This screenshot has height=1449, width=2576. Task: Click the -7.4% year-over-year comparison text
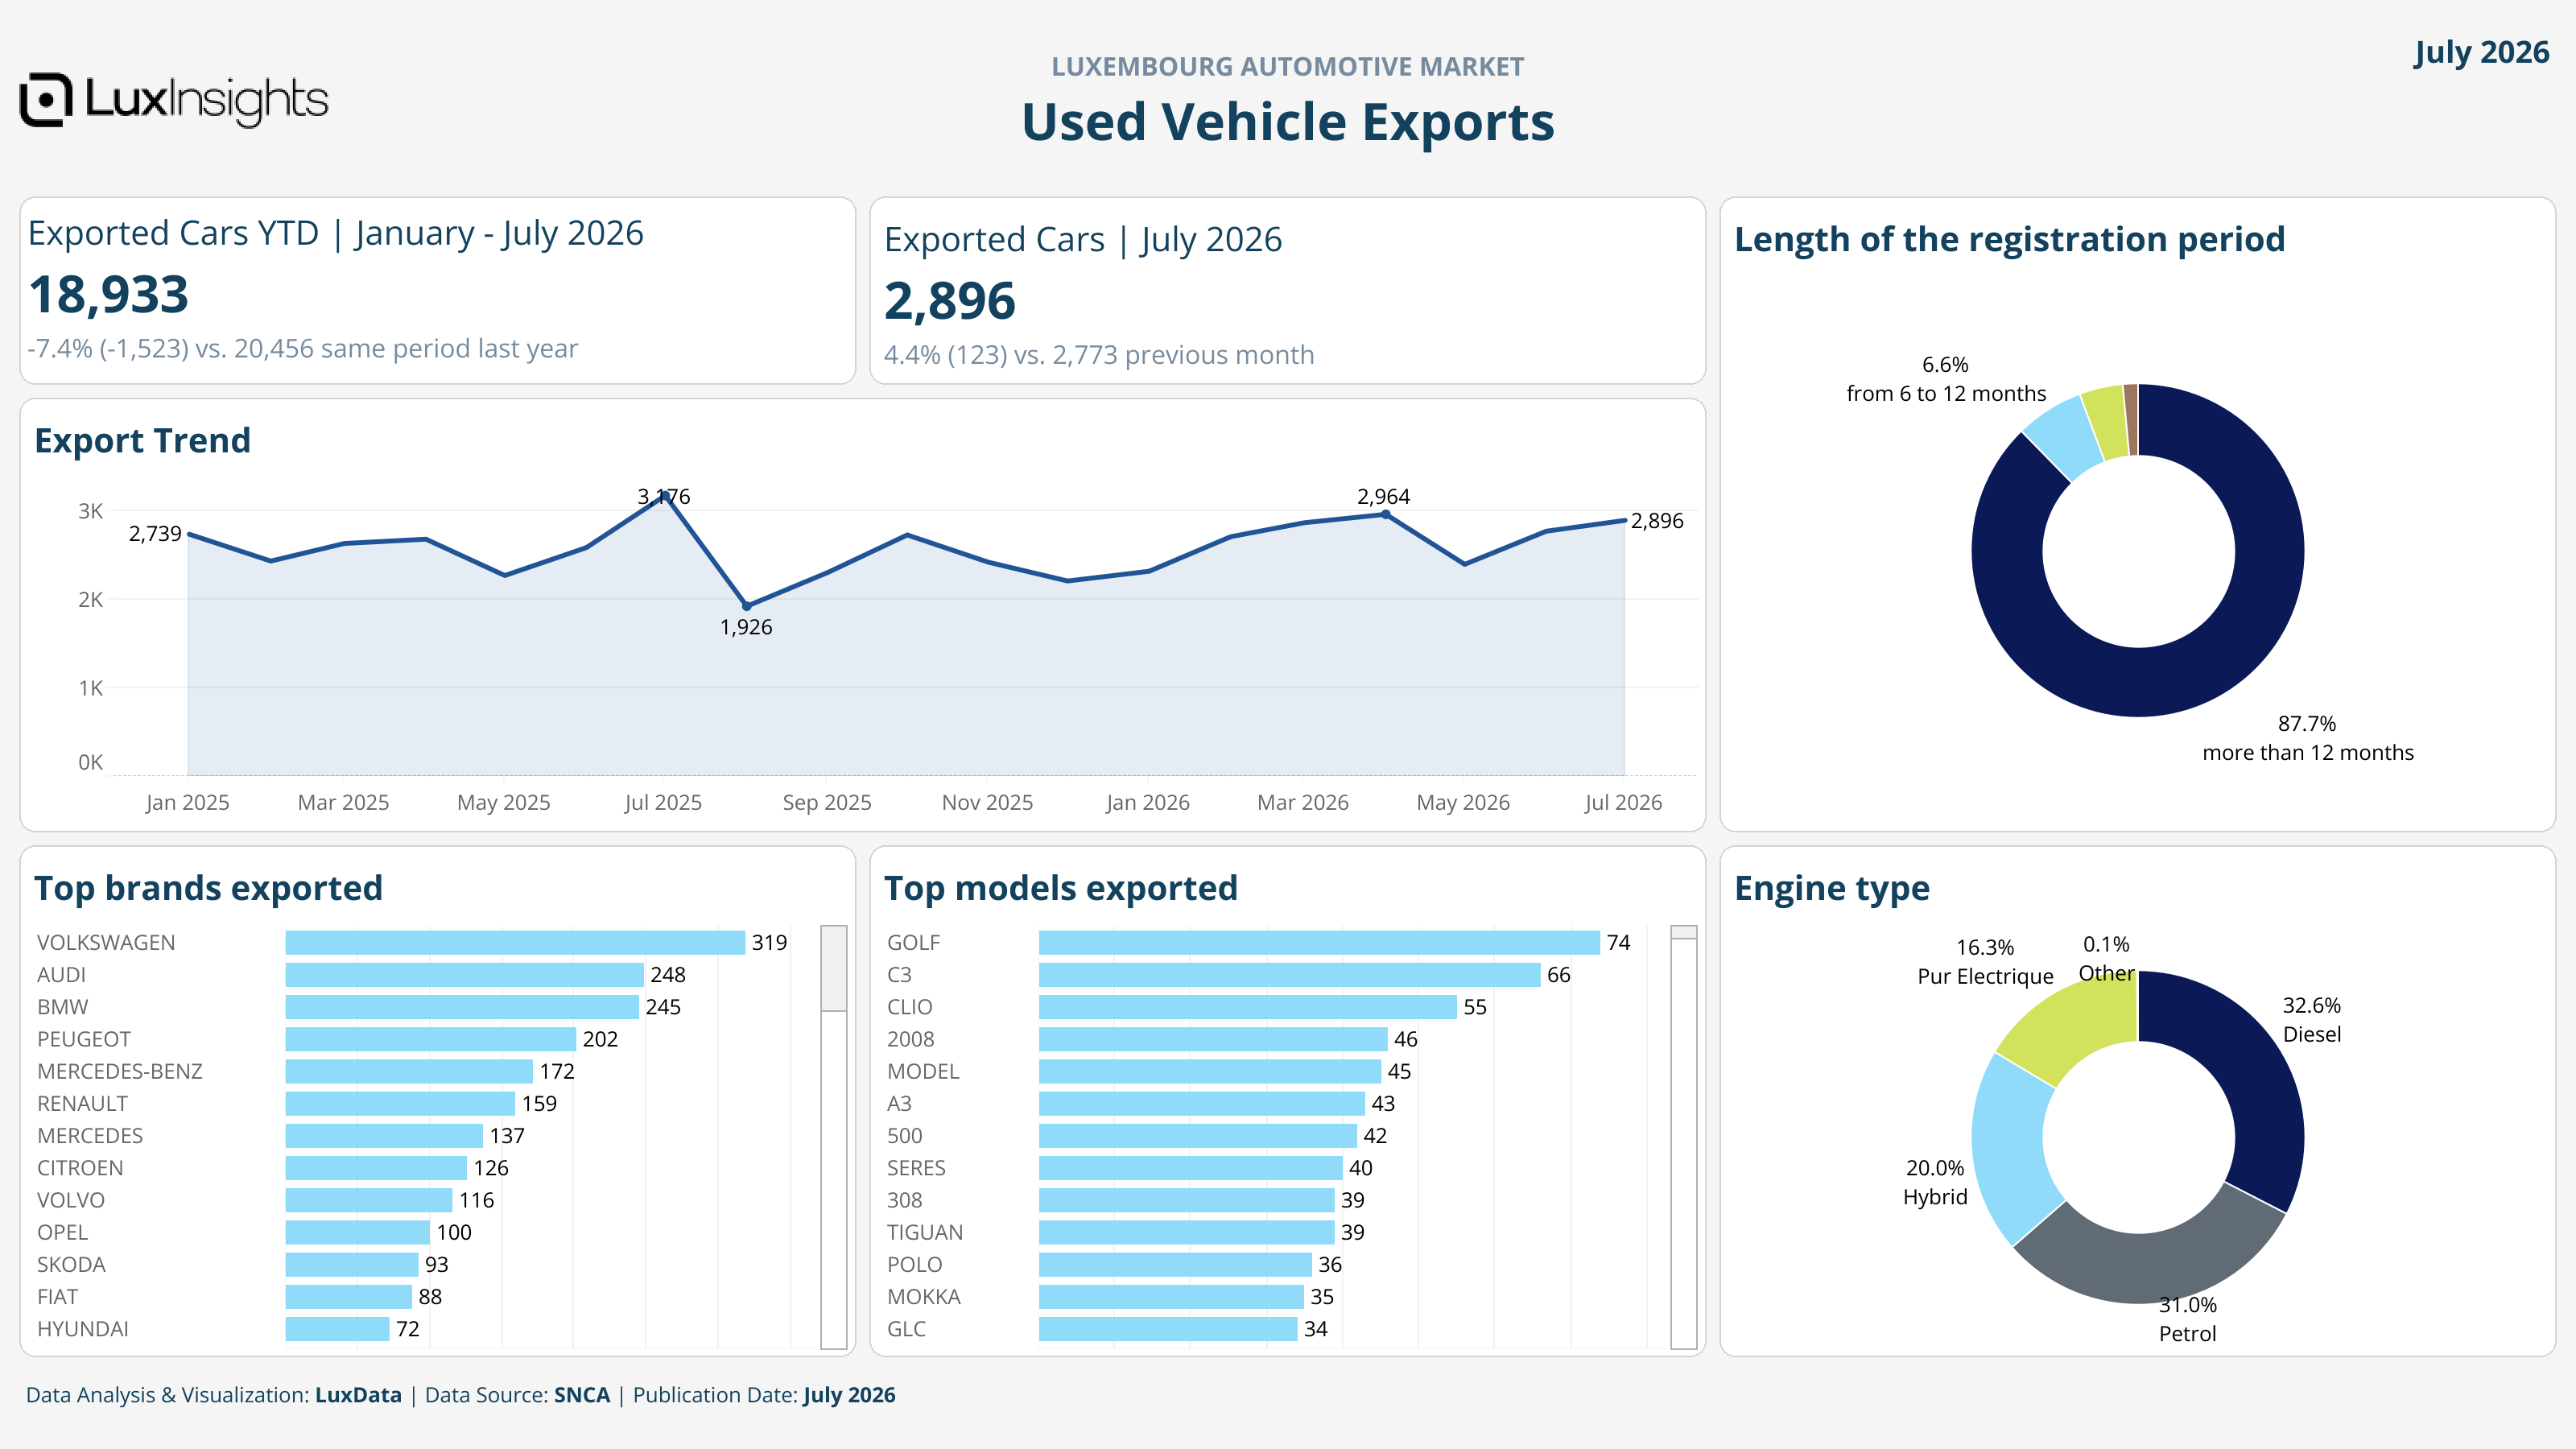303,348
